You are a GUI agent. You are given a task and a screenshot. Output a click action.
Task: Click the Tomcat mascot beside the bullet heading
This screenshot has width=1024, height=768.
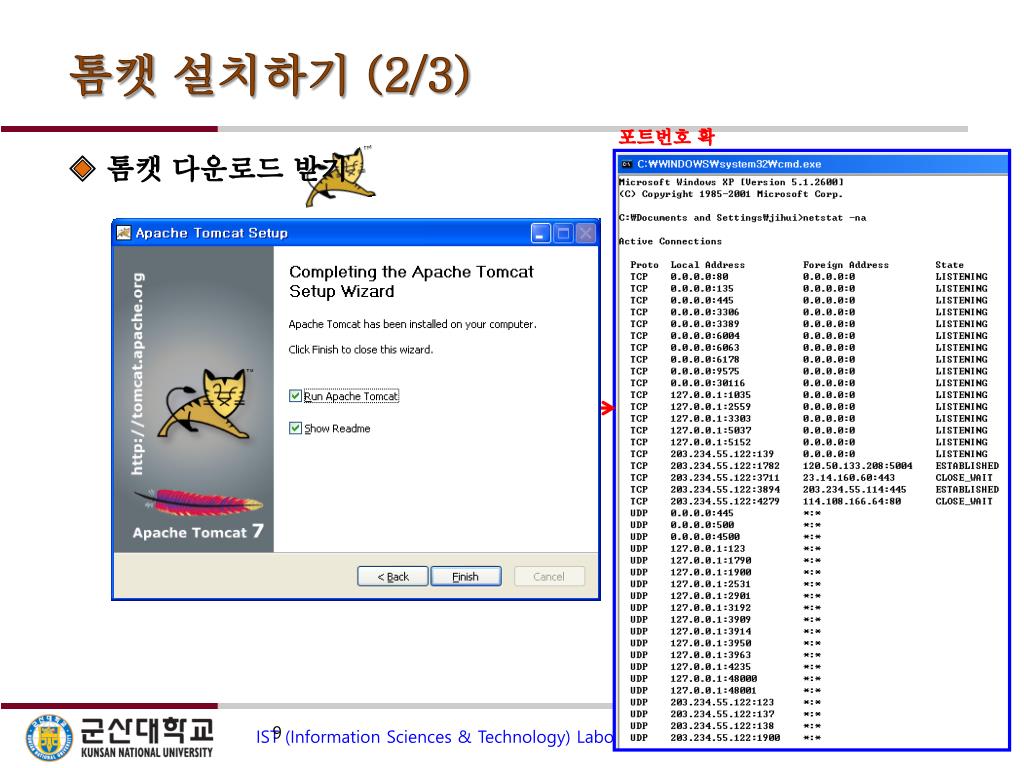point(340,176)
